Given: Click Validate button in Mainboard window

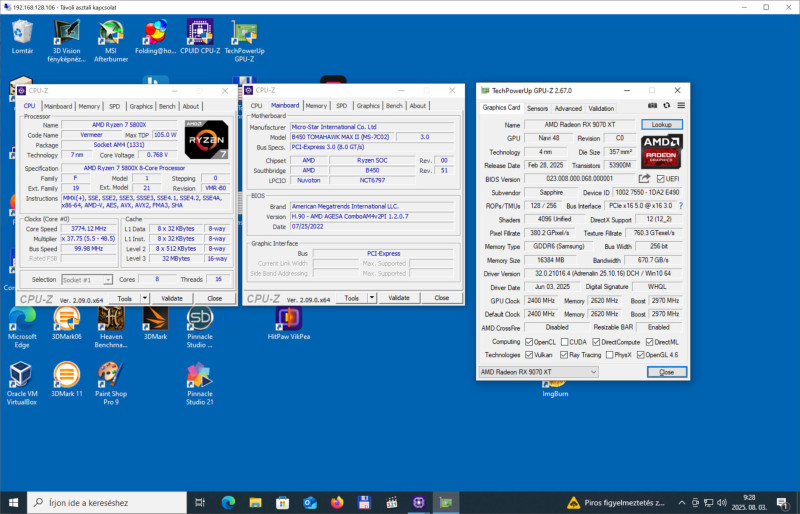Looking at the screenshot, I should click(399, 298).
